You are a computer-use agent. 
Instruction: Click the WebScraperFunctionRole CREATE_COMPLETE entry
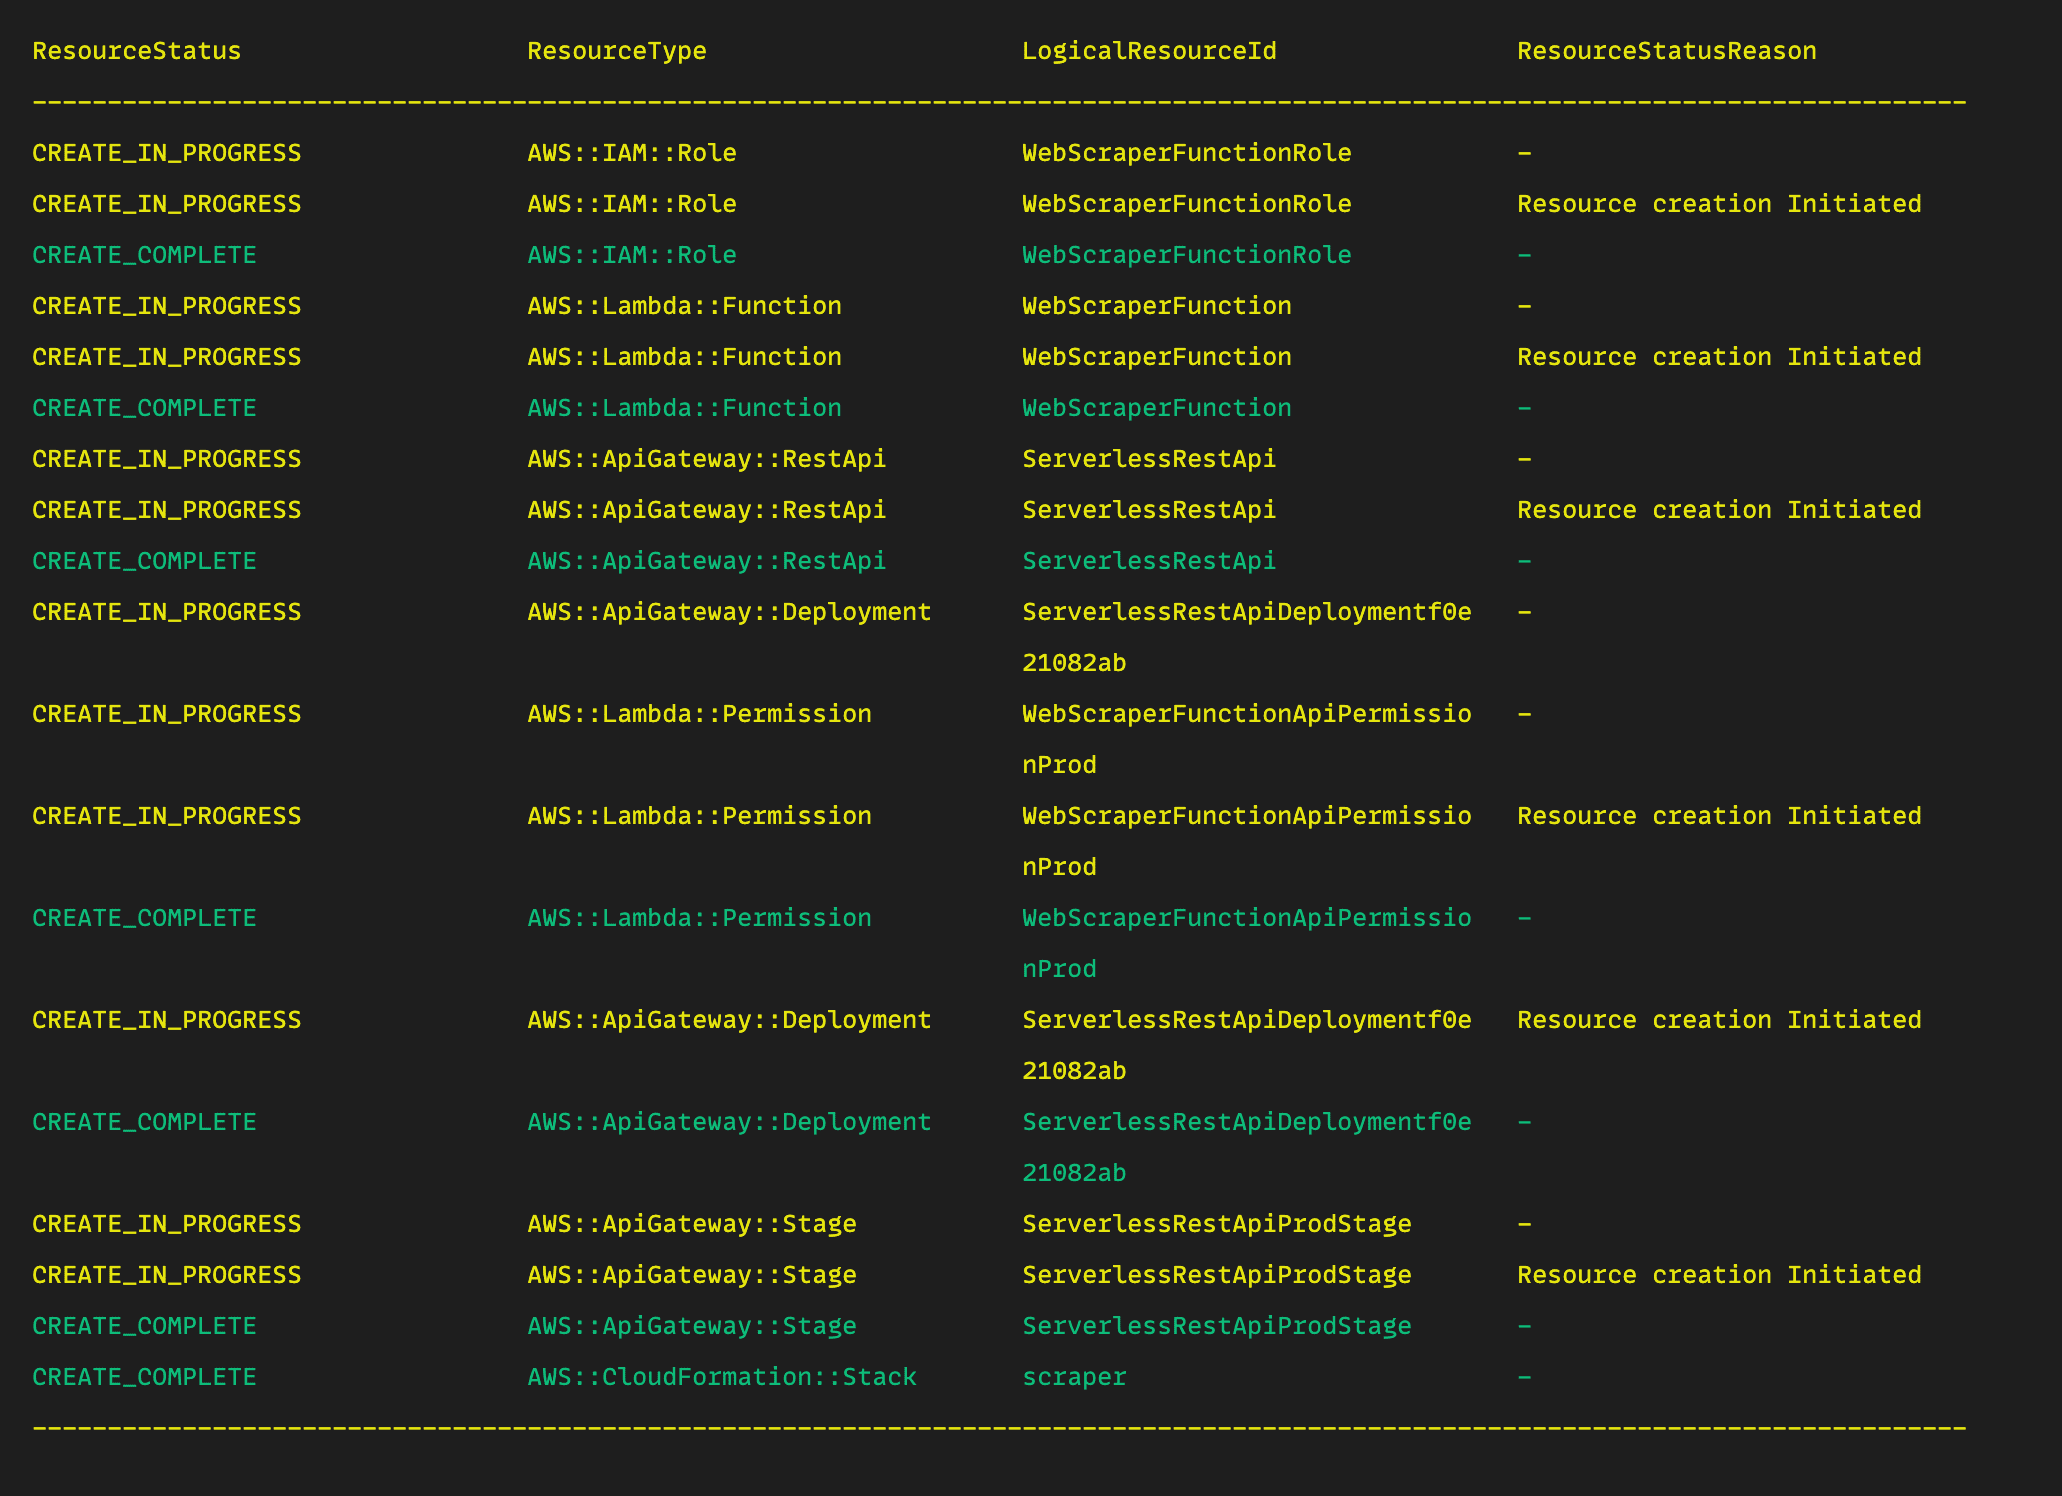pyautogui.click(x=1186, y=254)
